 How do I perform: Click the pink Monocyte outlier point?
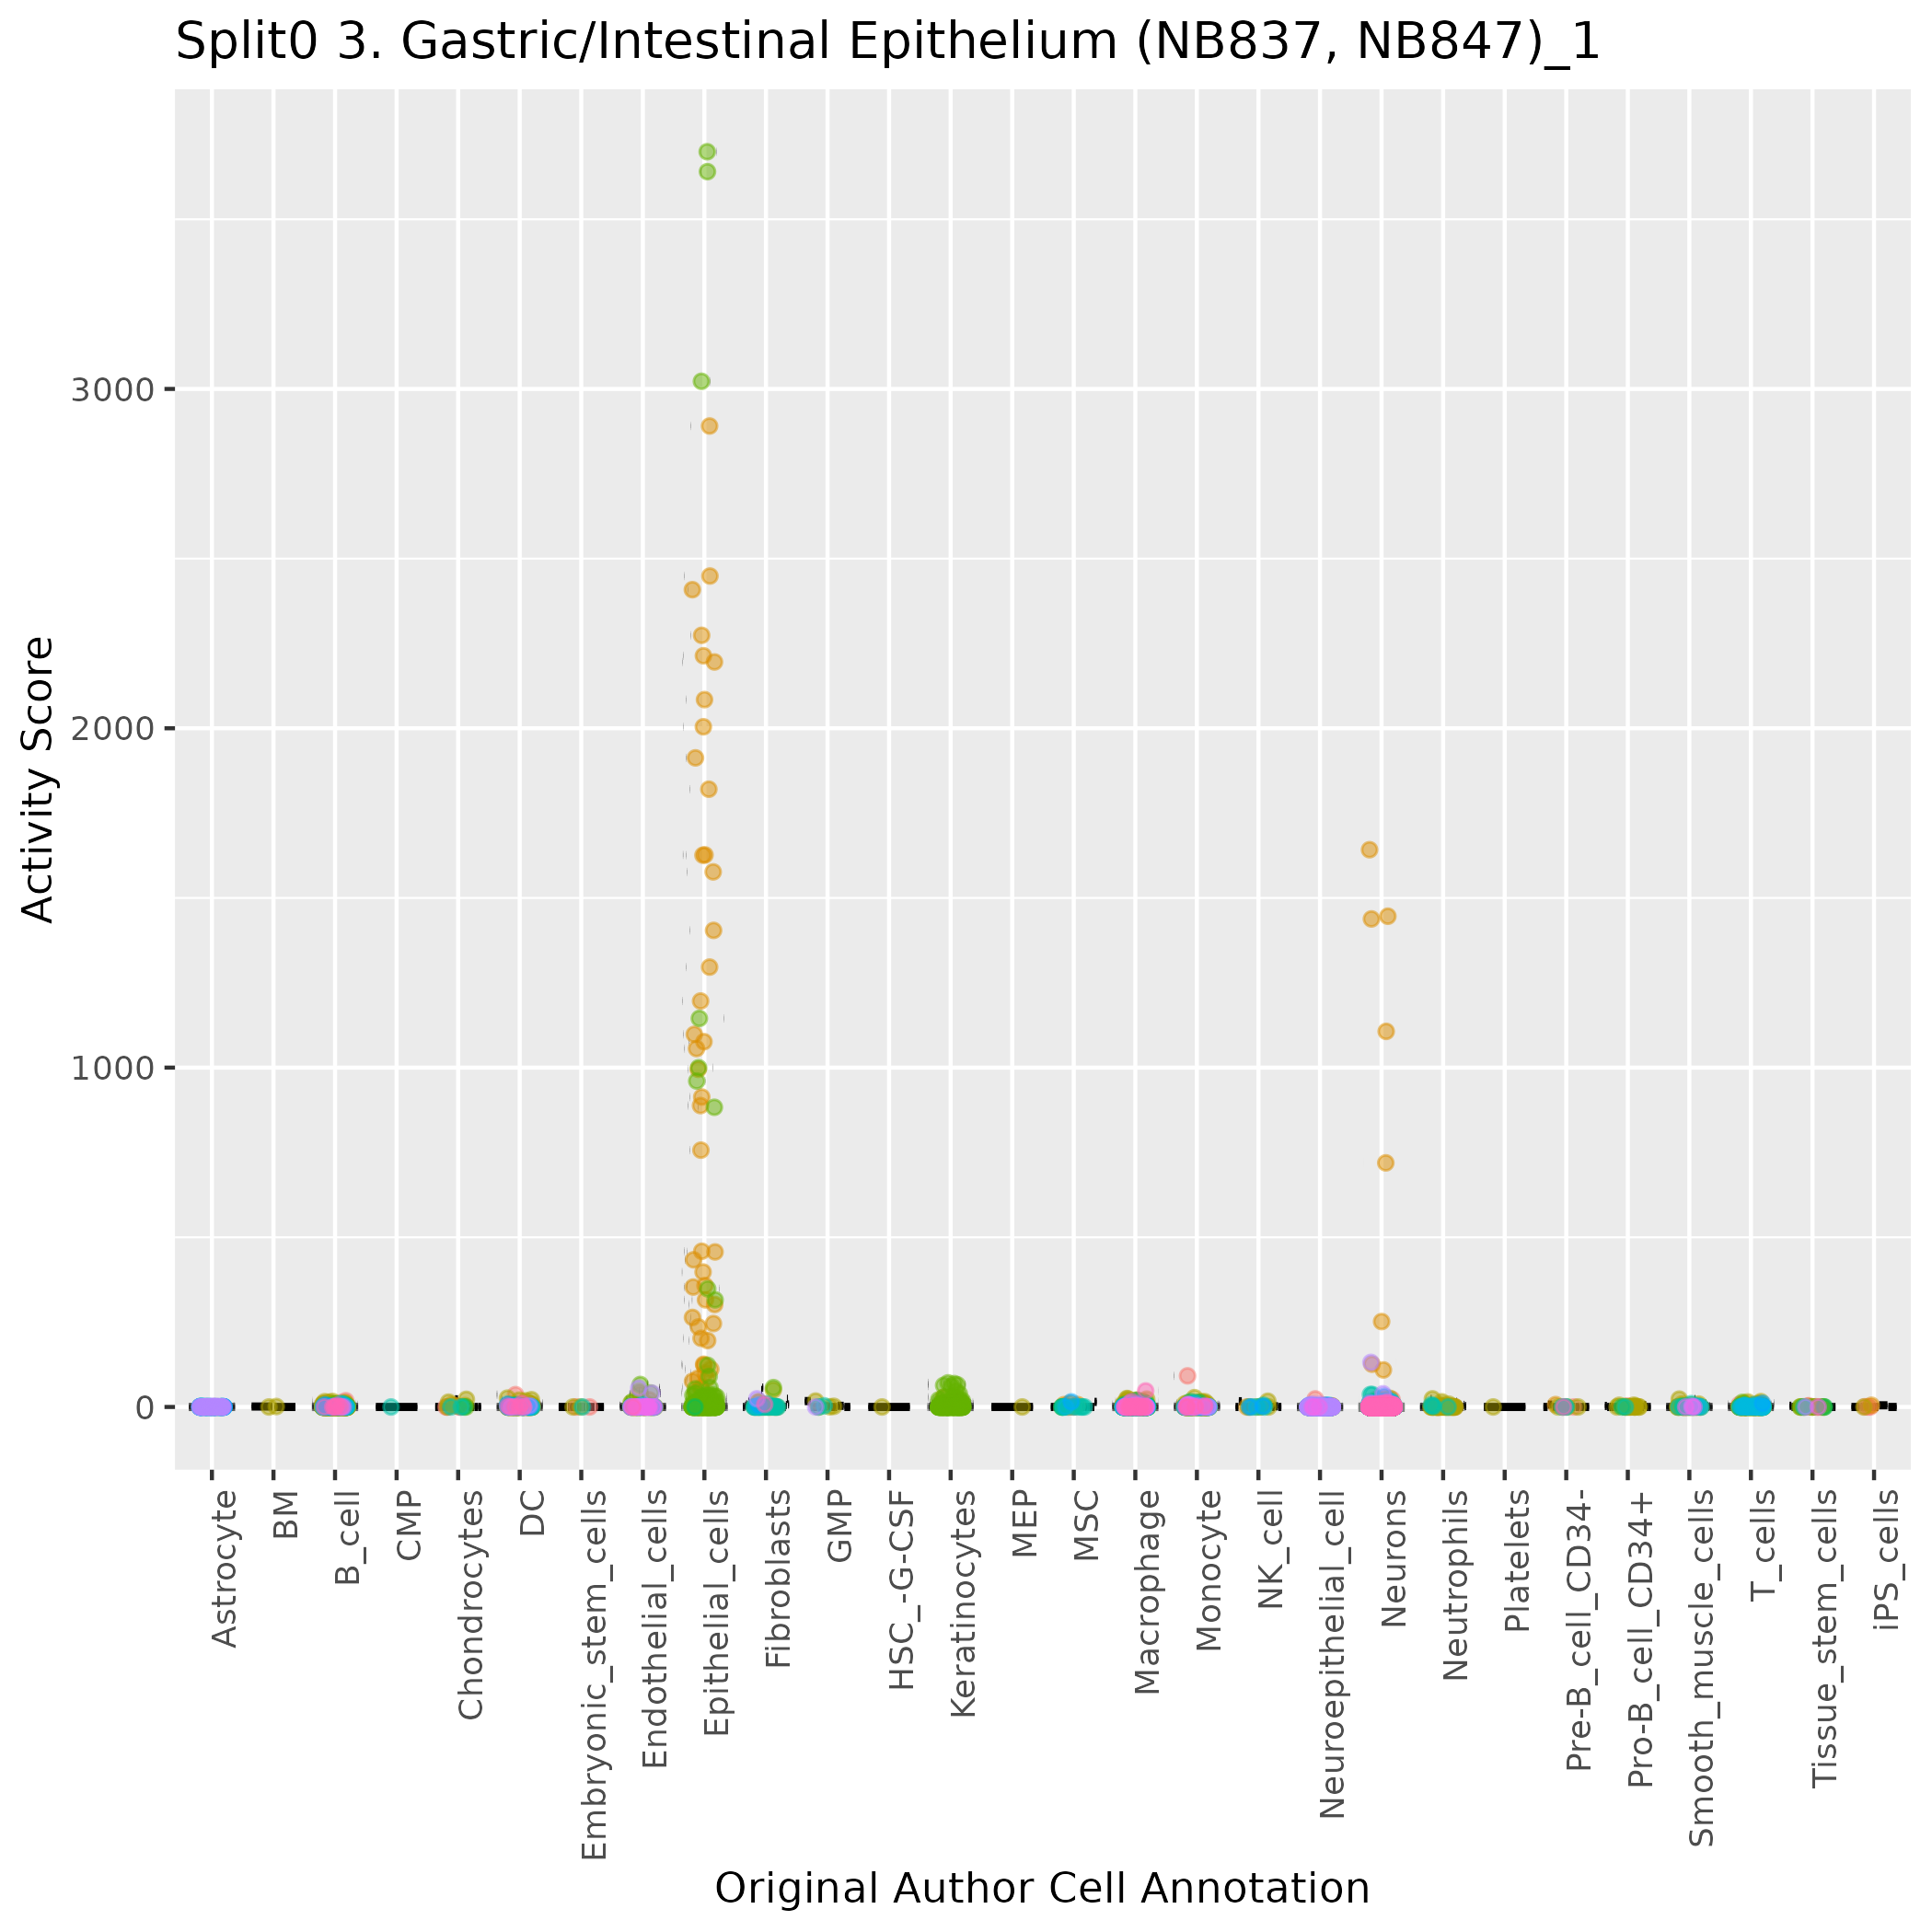click(1187, 1376)
